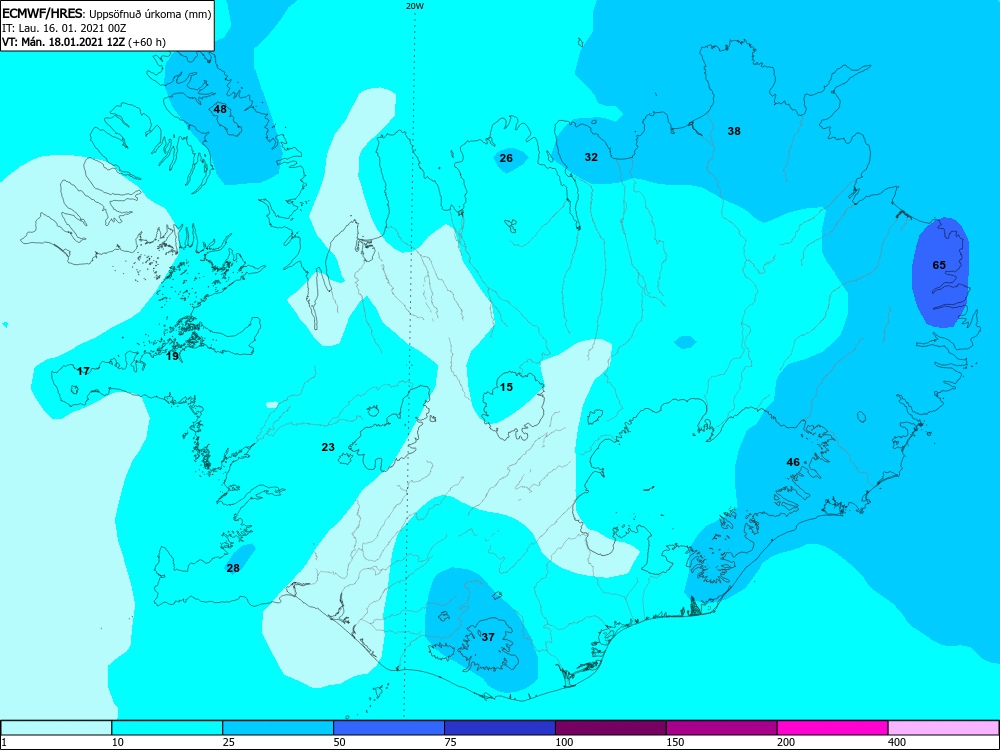Click the legend value 100

(564, 742)
